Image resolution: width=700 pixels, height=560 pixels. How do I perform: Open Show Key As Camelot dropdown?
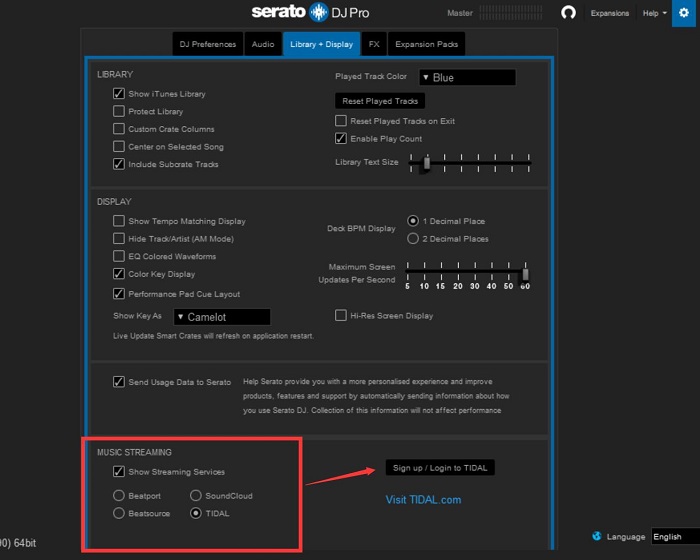[x=222, y=317]
